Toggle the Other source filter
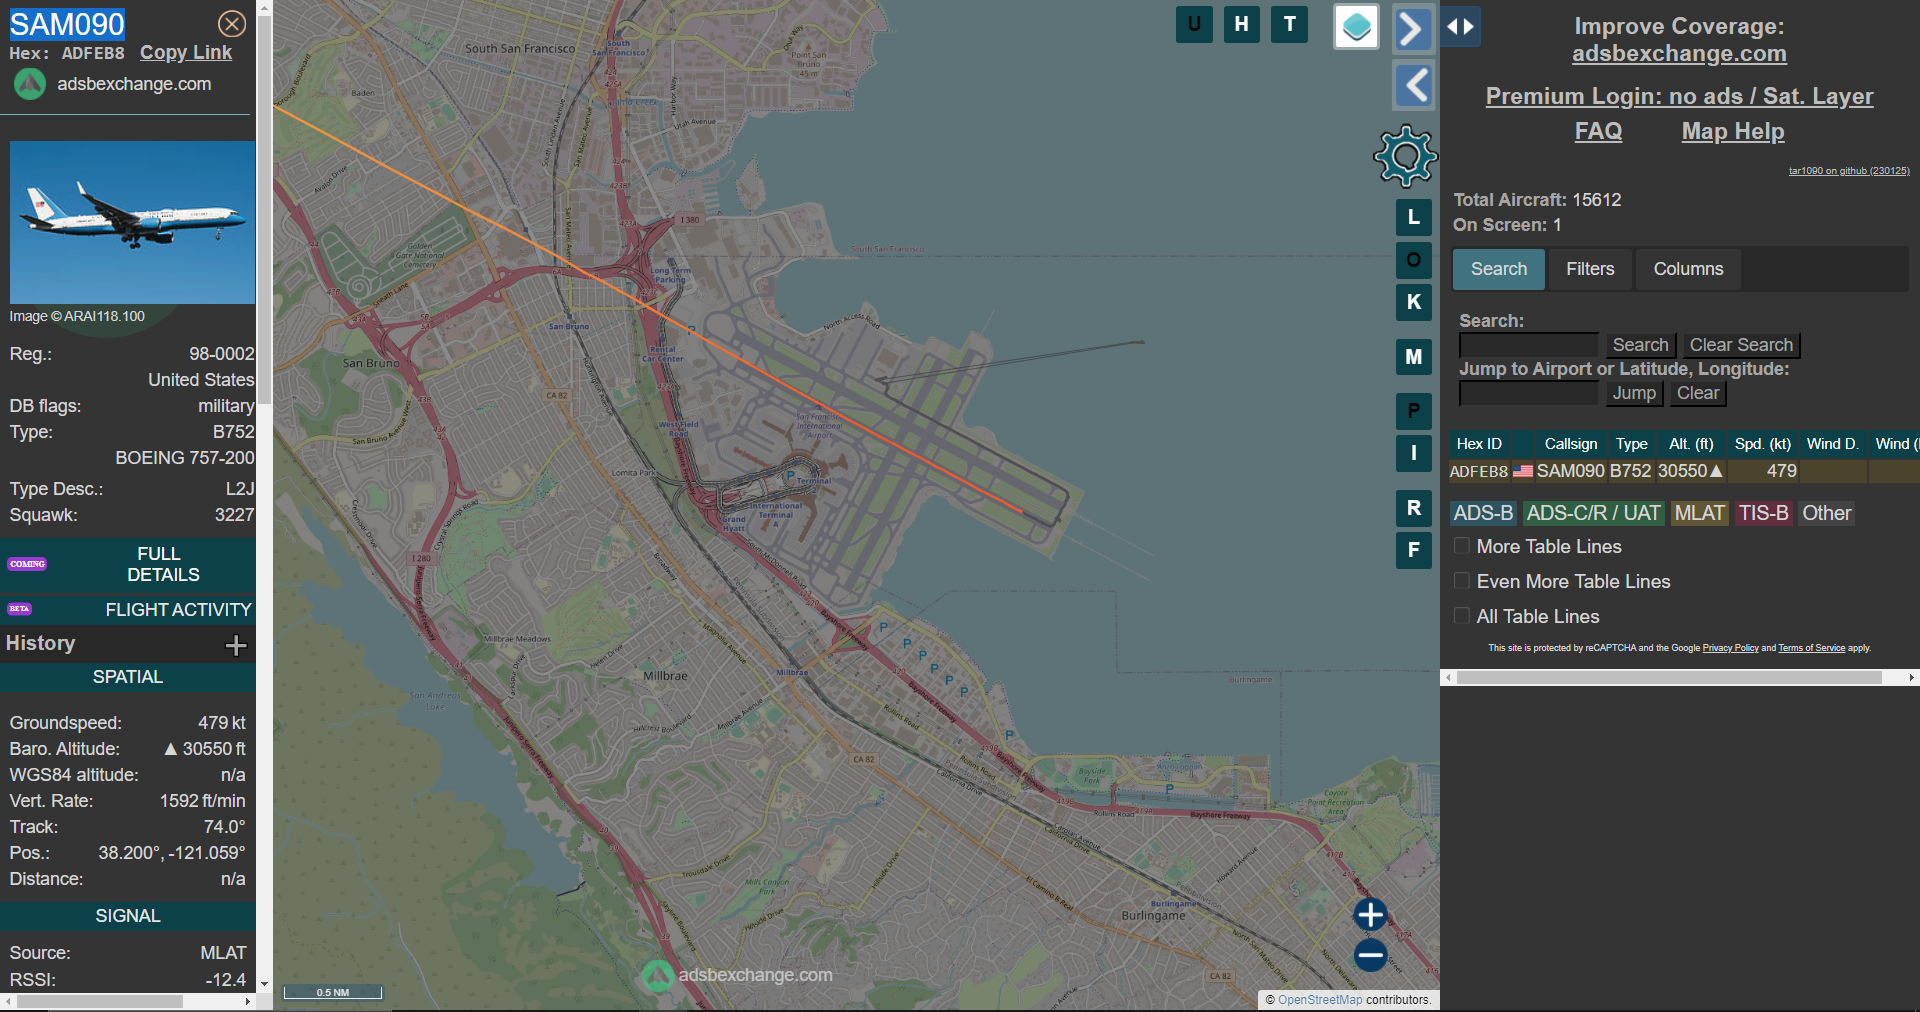The width and height of the screenshot is (1920, 1012). (x=1826, y=513)
